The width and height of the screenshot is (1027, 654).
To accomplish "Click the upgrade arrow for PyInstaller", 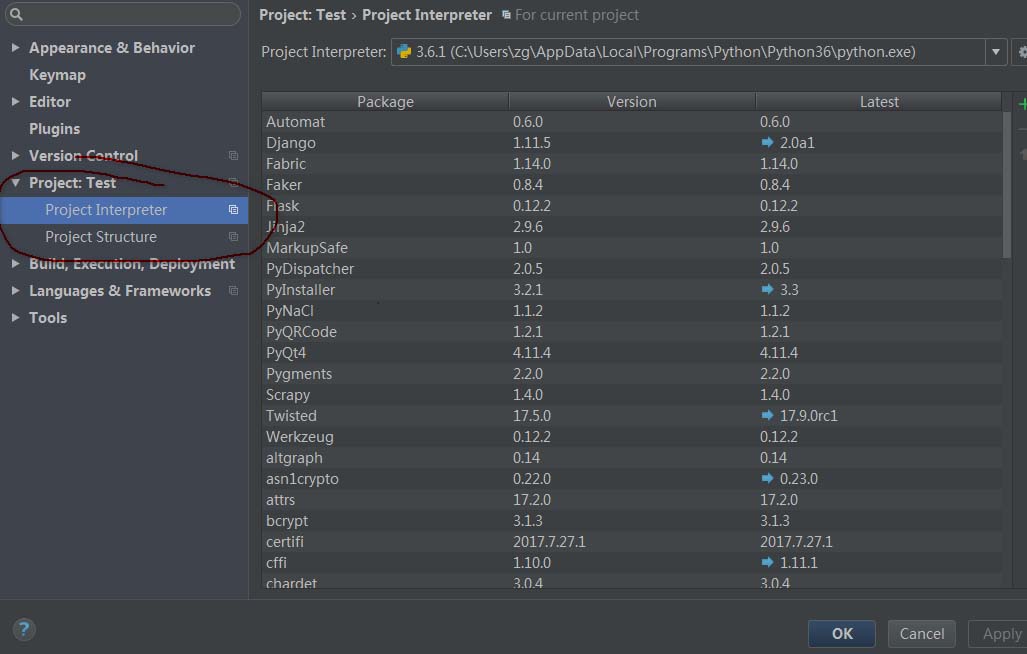I will coord(767,289).
